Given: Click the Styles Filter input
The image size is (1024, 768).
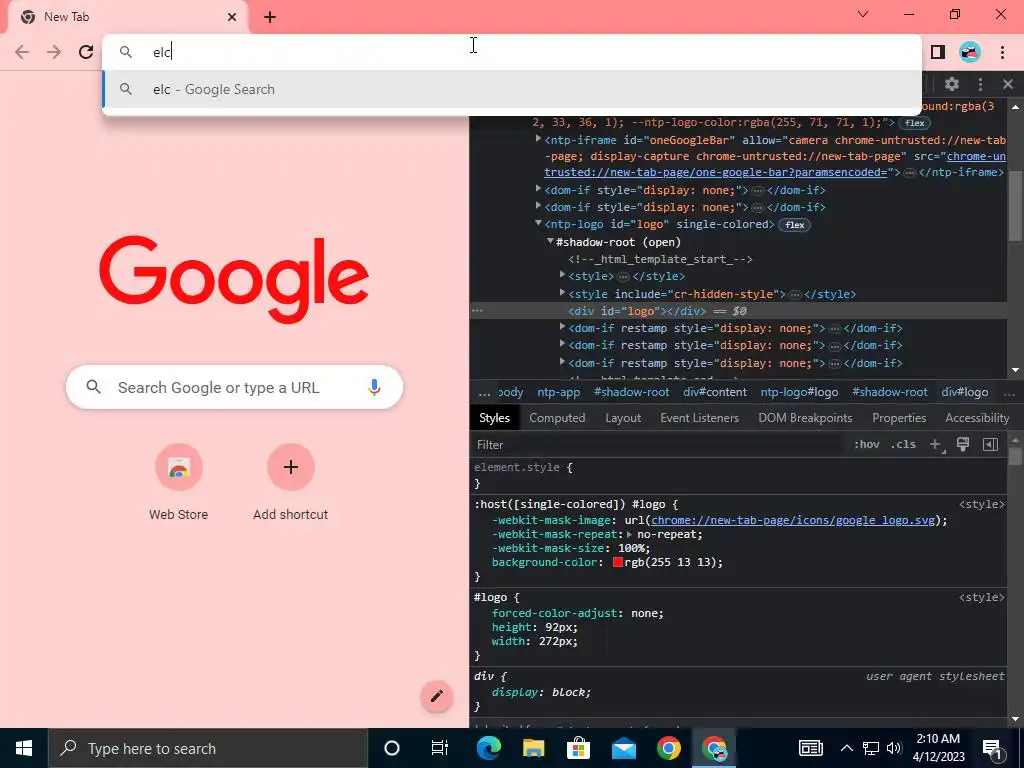Looking at the screenshot, I should coord(656,445).
